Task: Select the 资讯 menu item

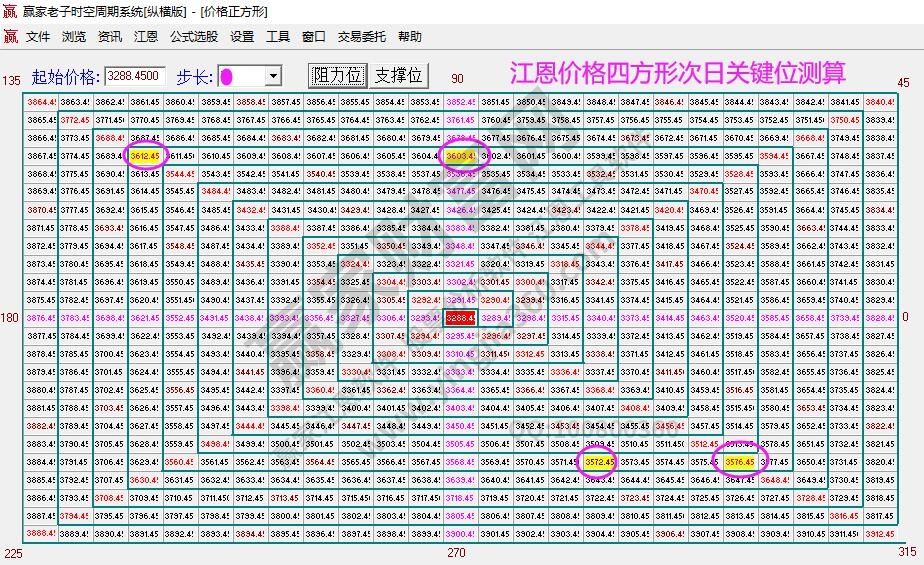Action: click(110, 37)
